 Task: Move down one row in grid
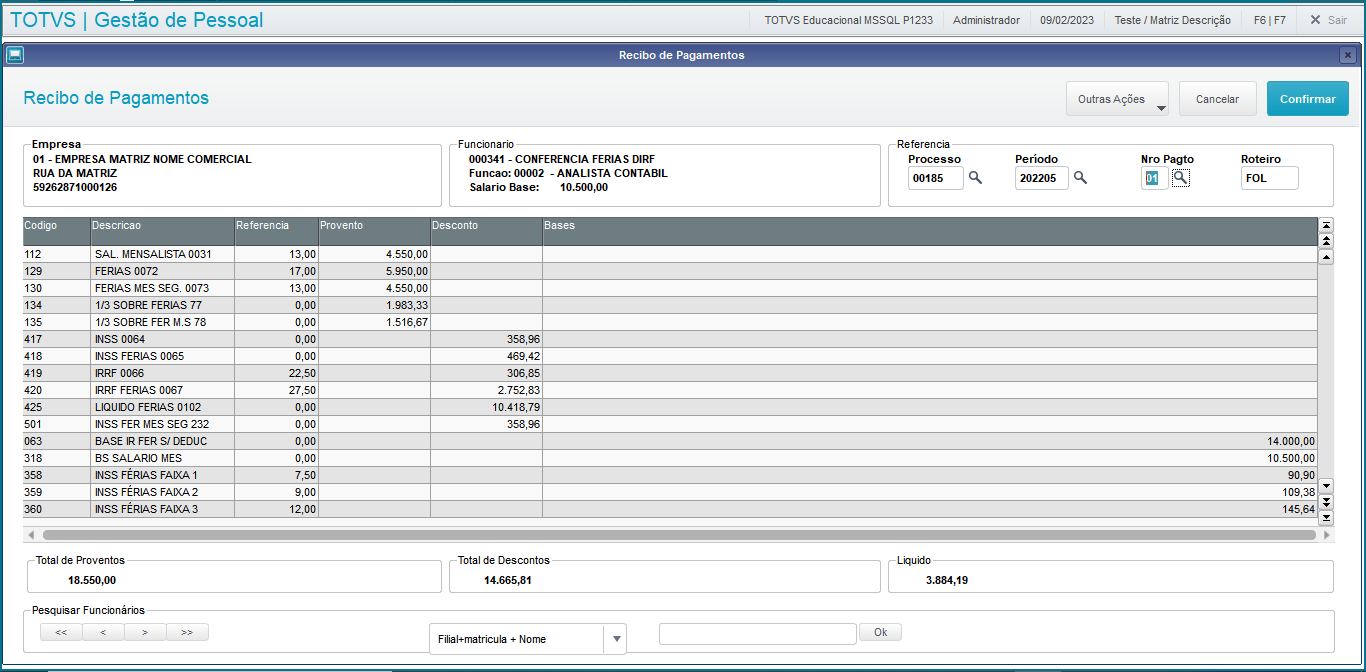click(1327, 485)
